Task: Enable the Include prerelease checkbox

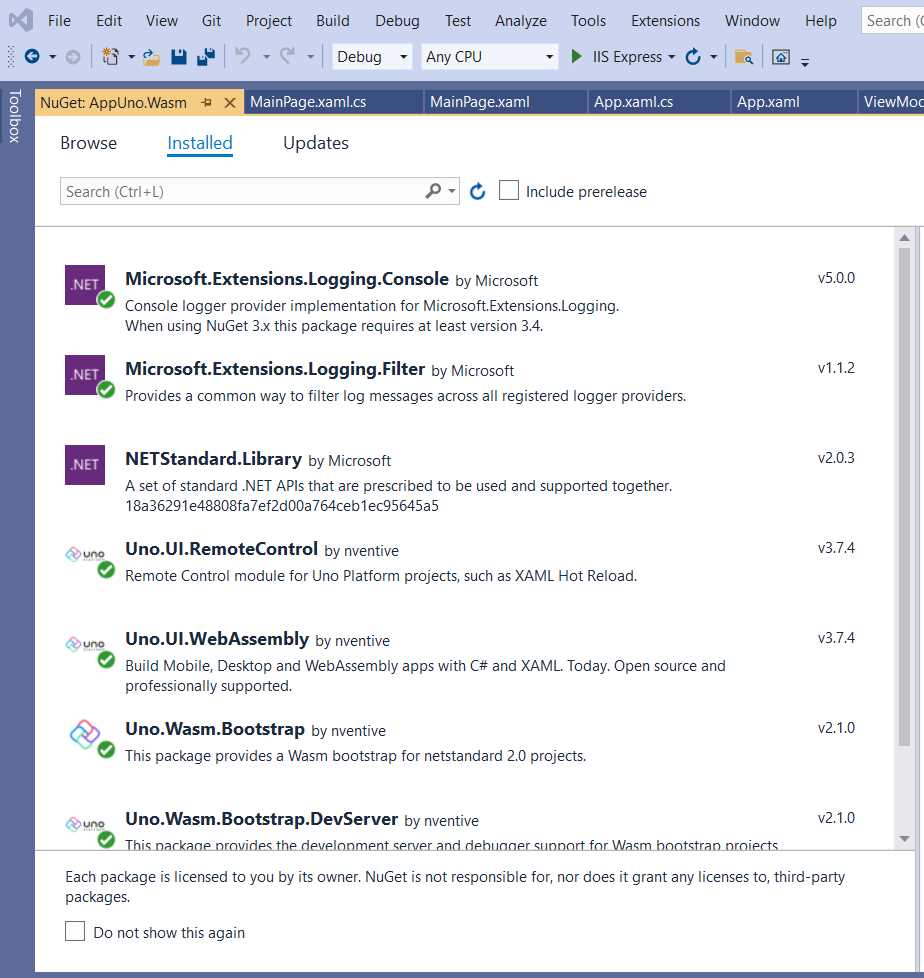Action: (509, 190)
